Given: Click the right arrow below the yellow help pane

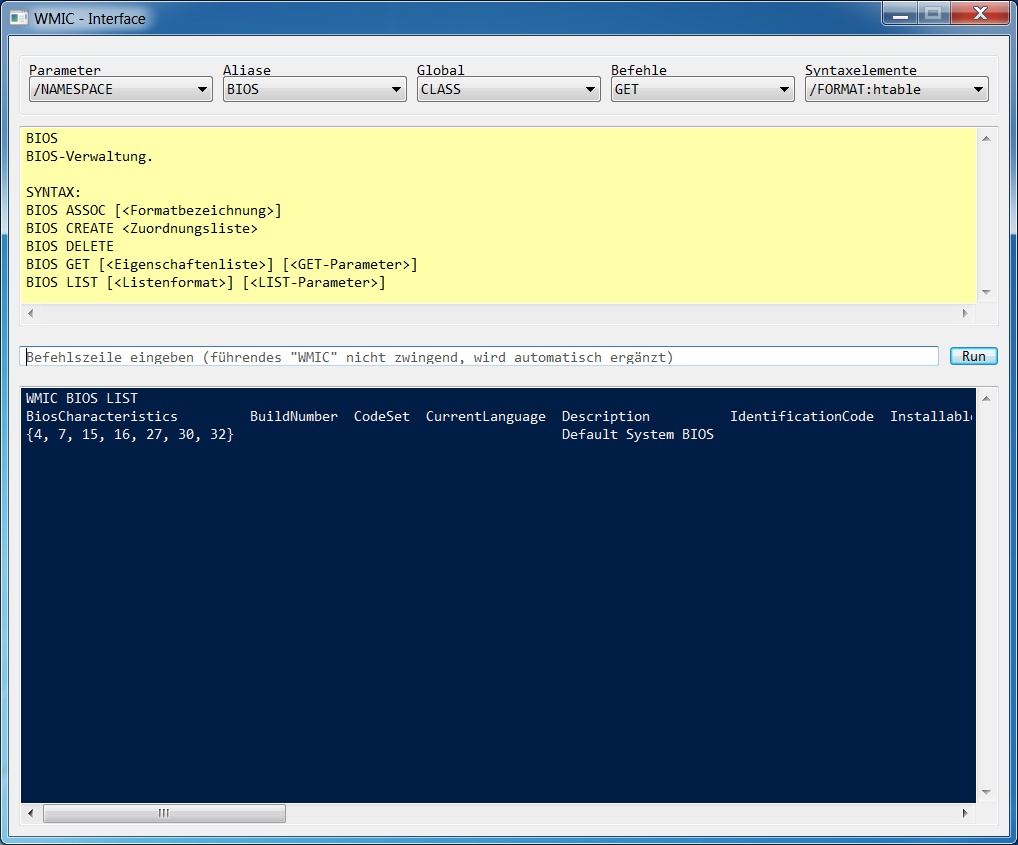Looking at the screenshot, I should tap(965, 314).
